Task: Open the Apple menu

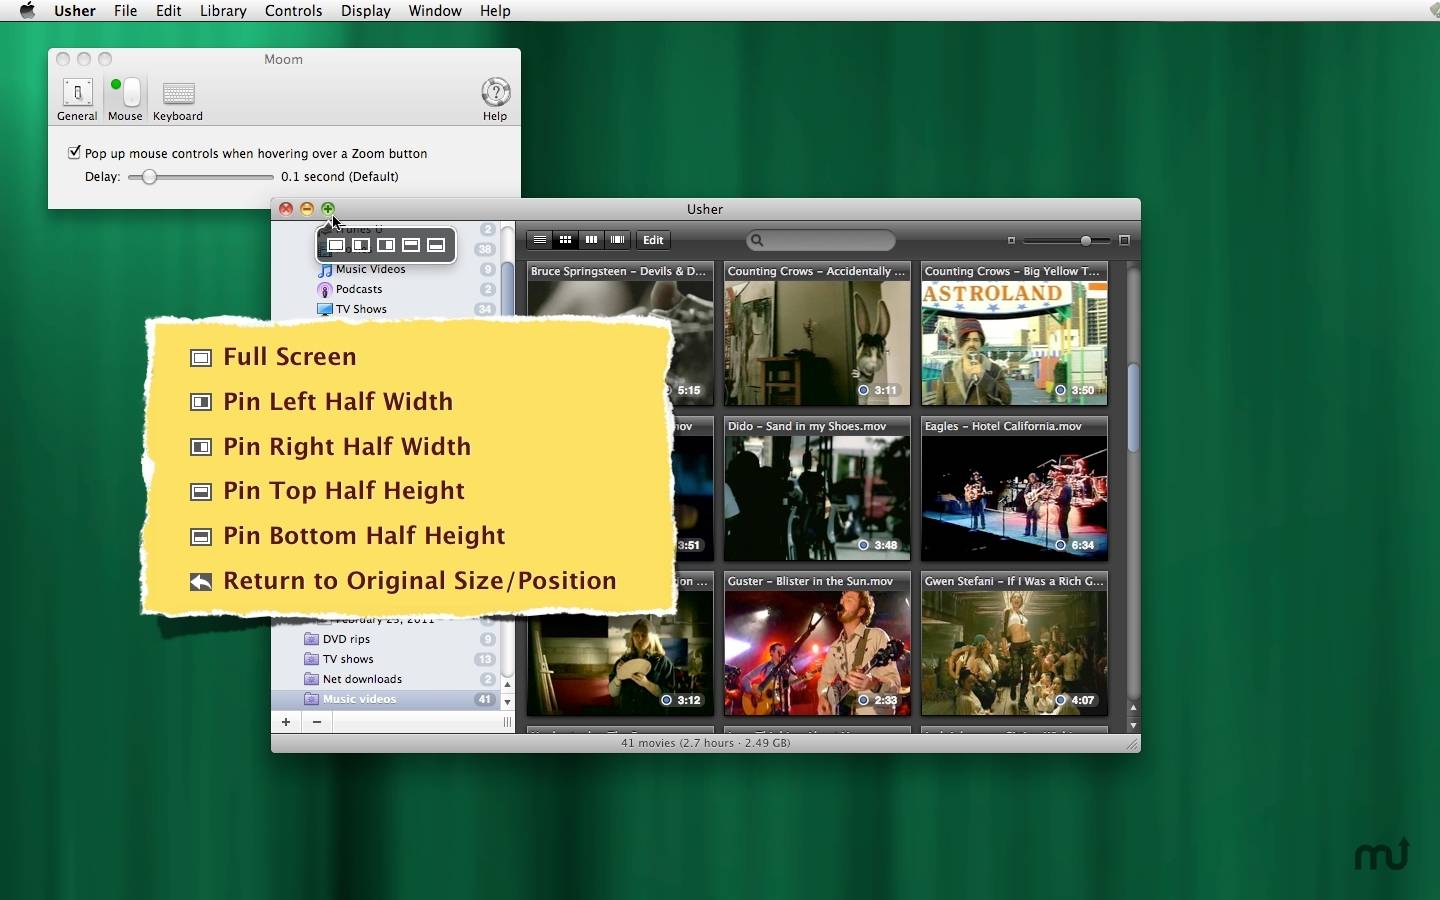Action: pyautogui.click(x=27, y=11)
